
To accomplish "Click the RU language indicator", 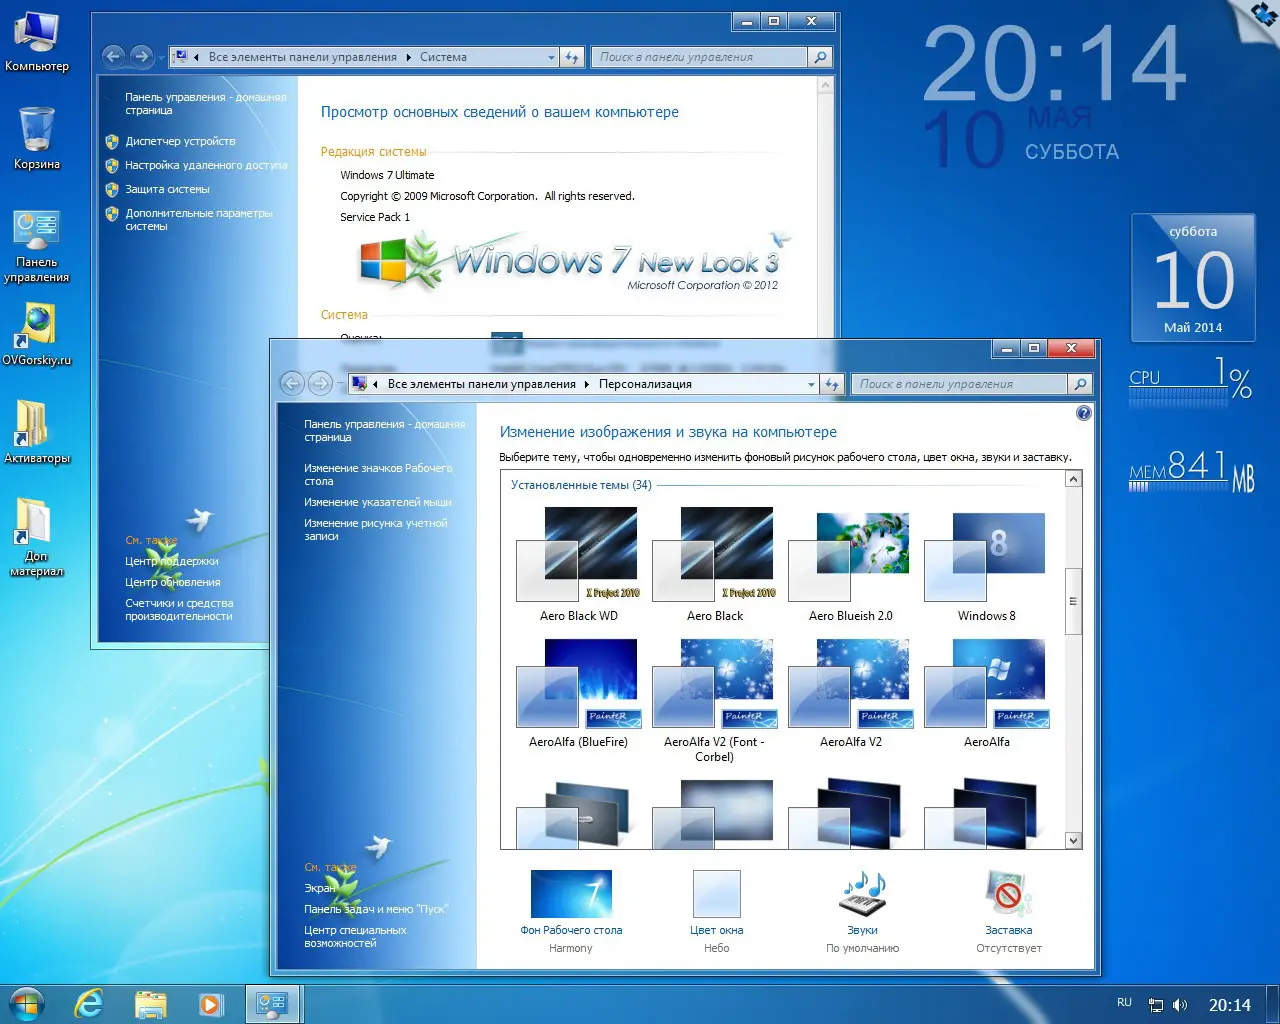I will pos(1124,1002).
